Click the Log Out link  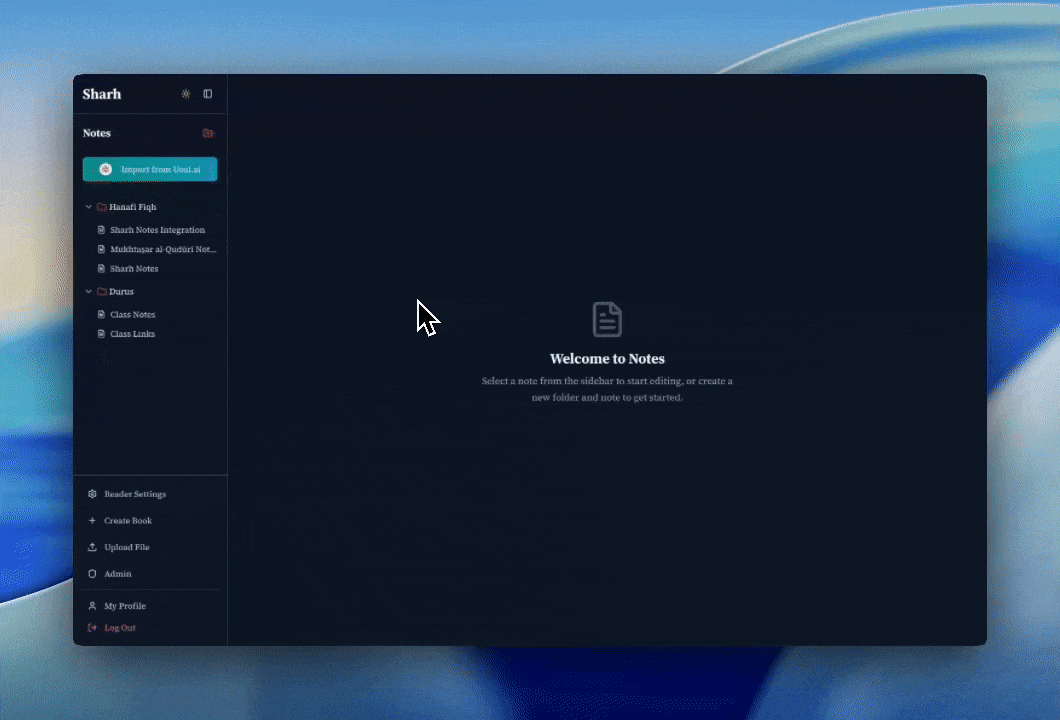[x=119, y=628]
